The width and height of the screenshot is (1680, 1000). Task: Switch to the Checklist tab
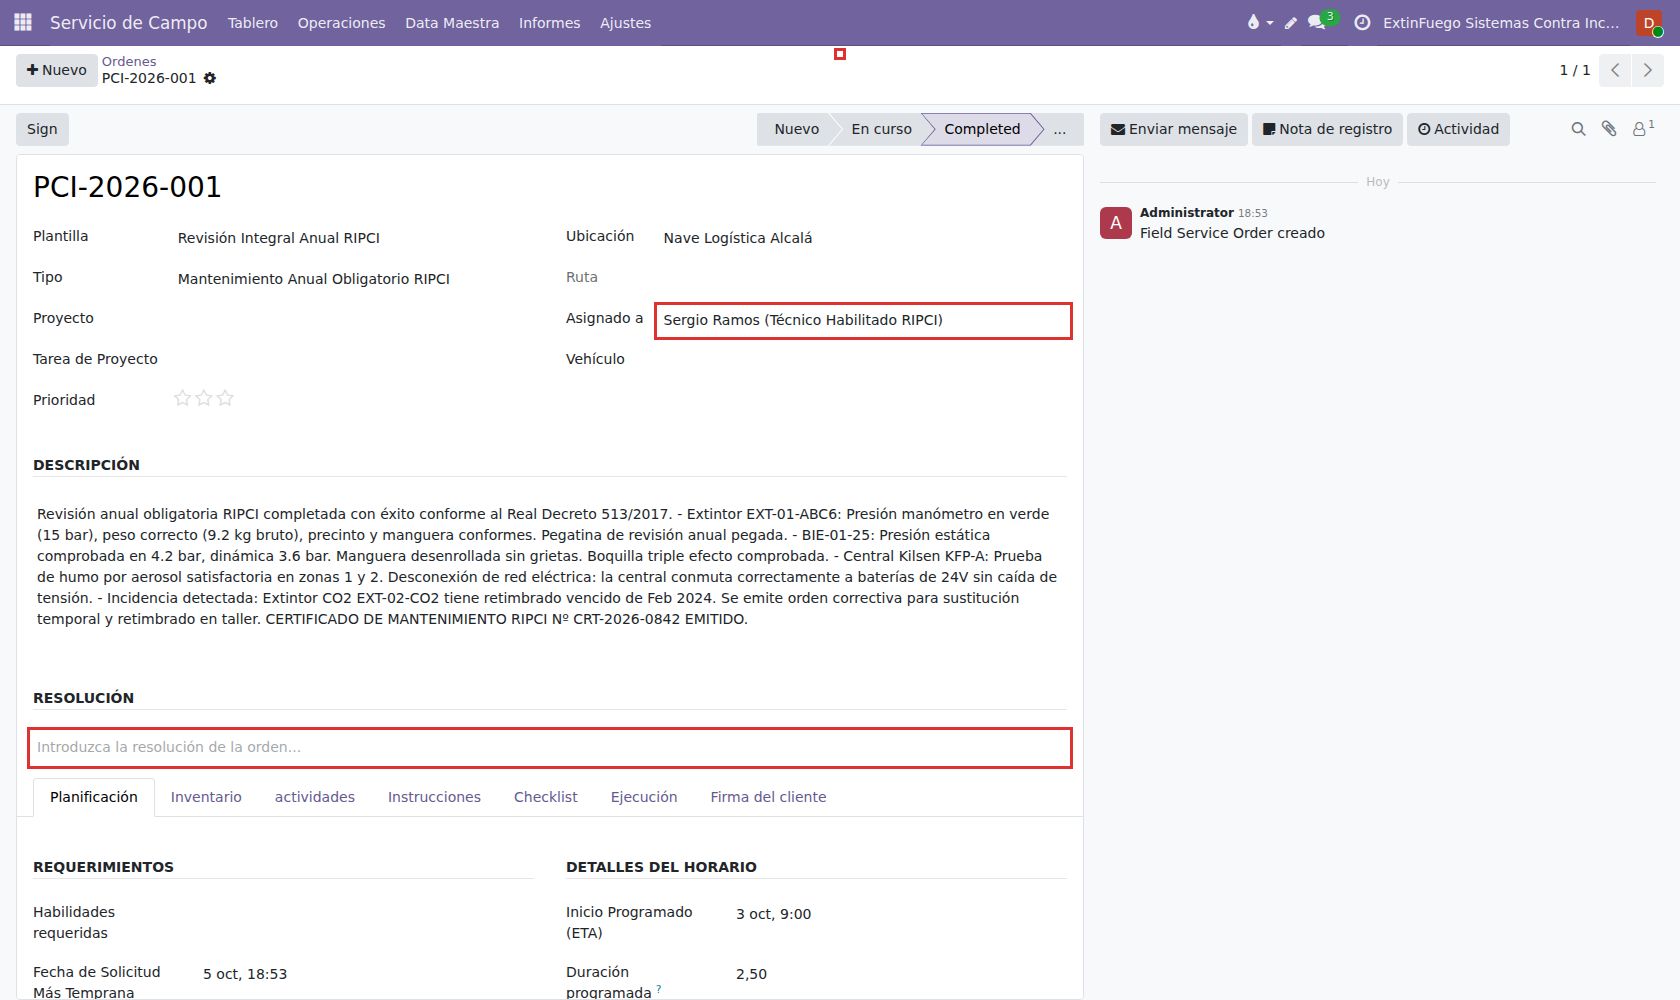coord(545,797)
